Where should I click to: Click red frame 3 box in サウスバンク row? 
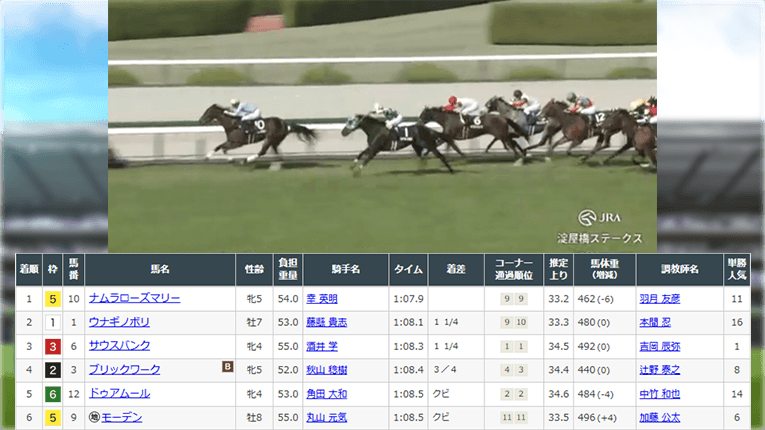[53, 347]
